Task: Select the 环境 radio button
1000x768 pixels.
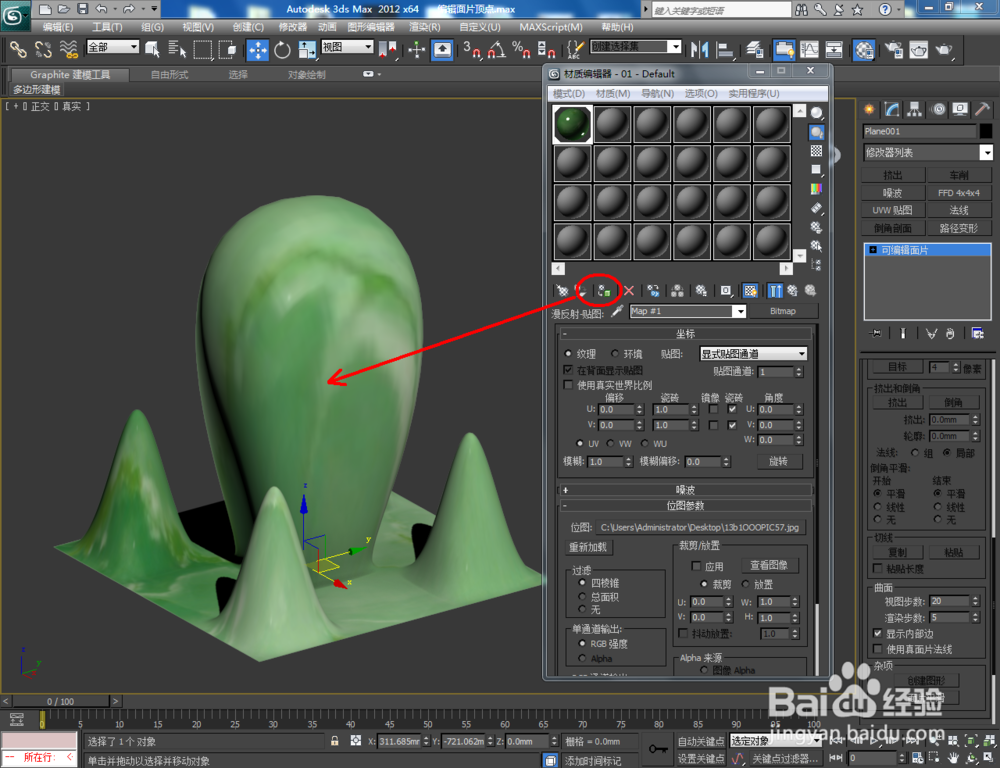Action: [615, 353]
